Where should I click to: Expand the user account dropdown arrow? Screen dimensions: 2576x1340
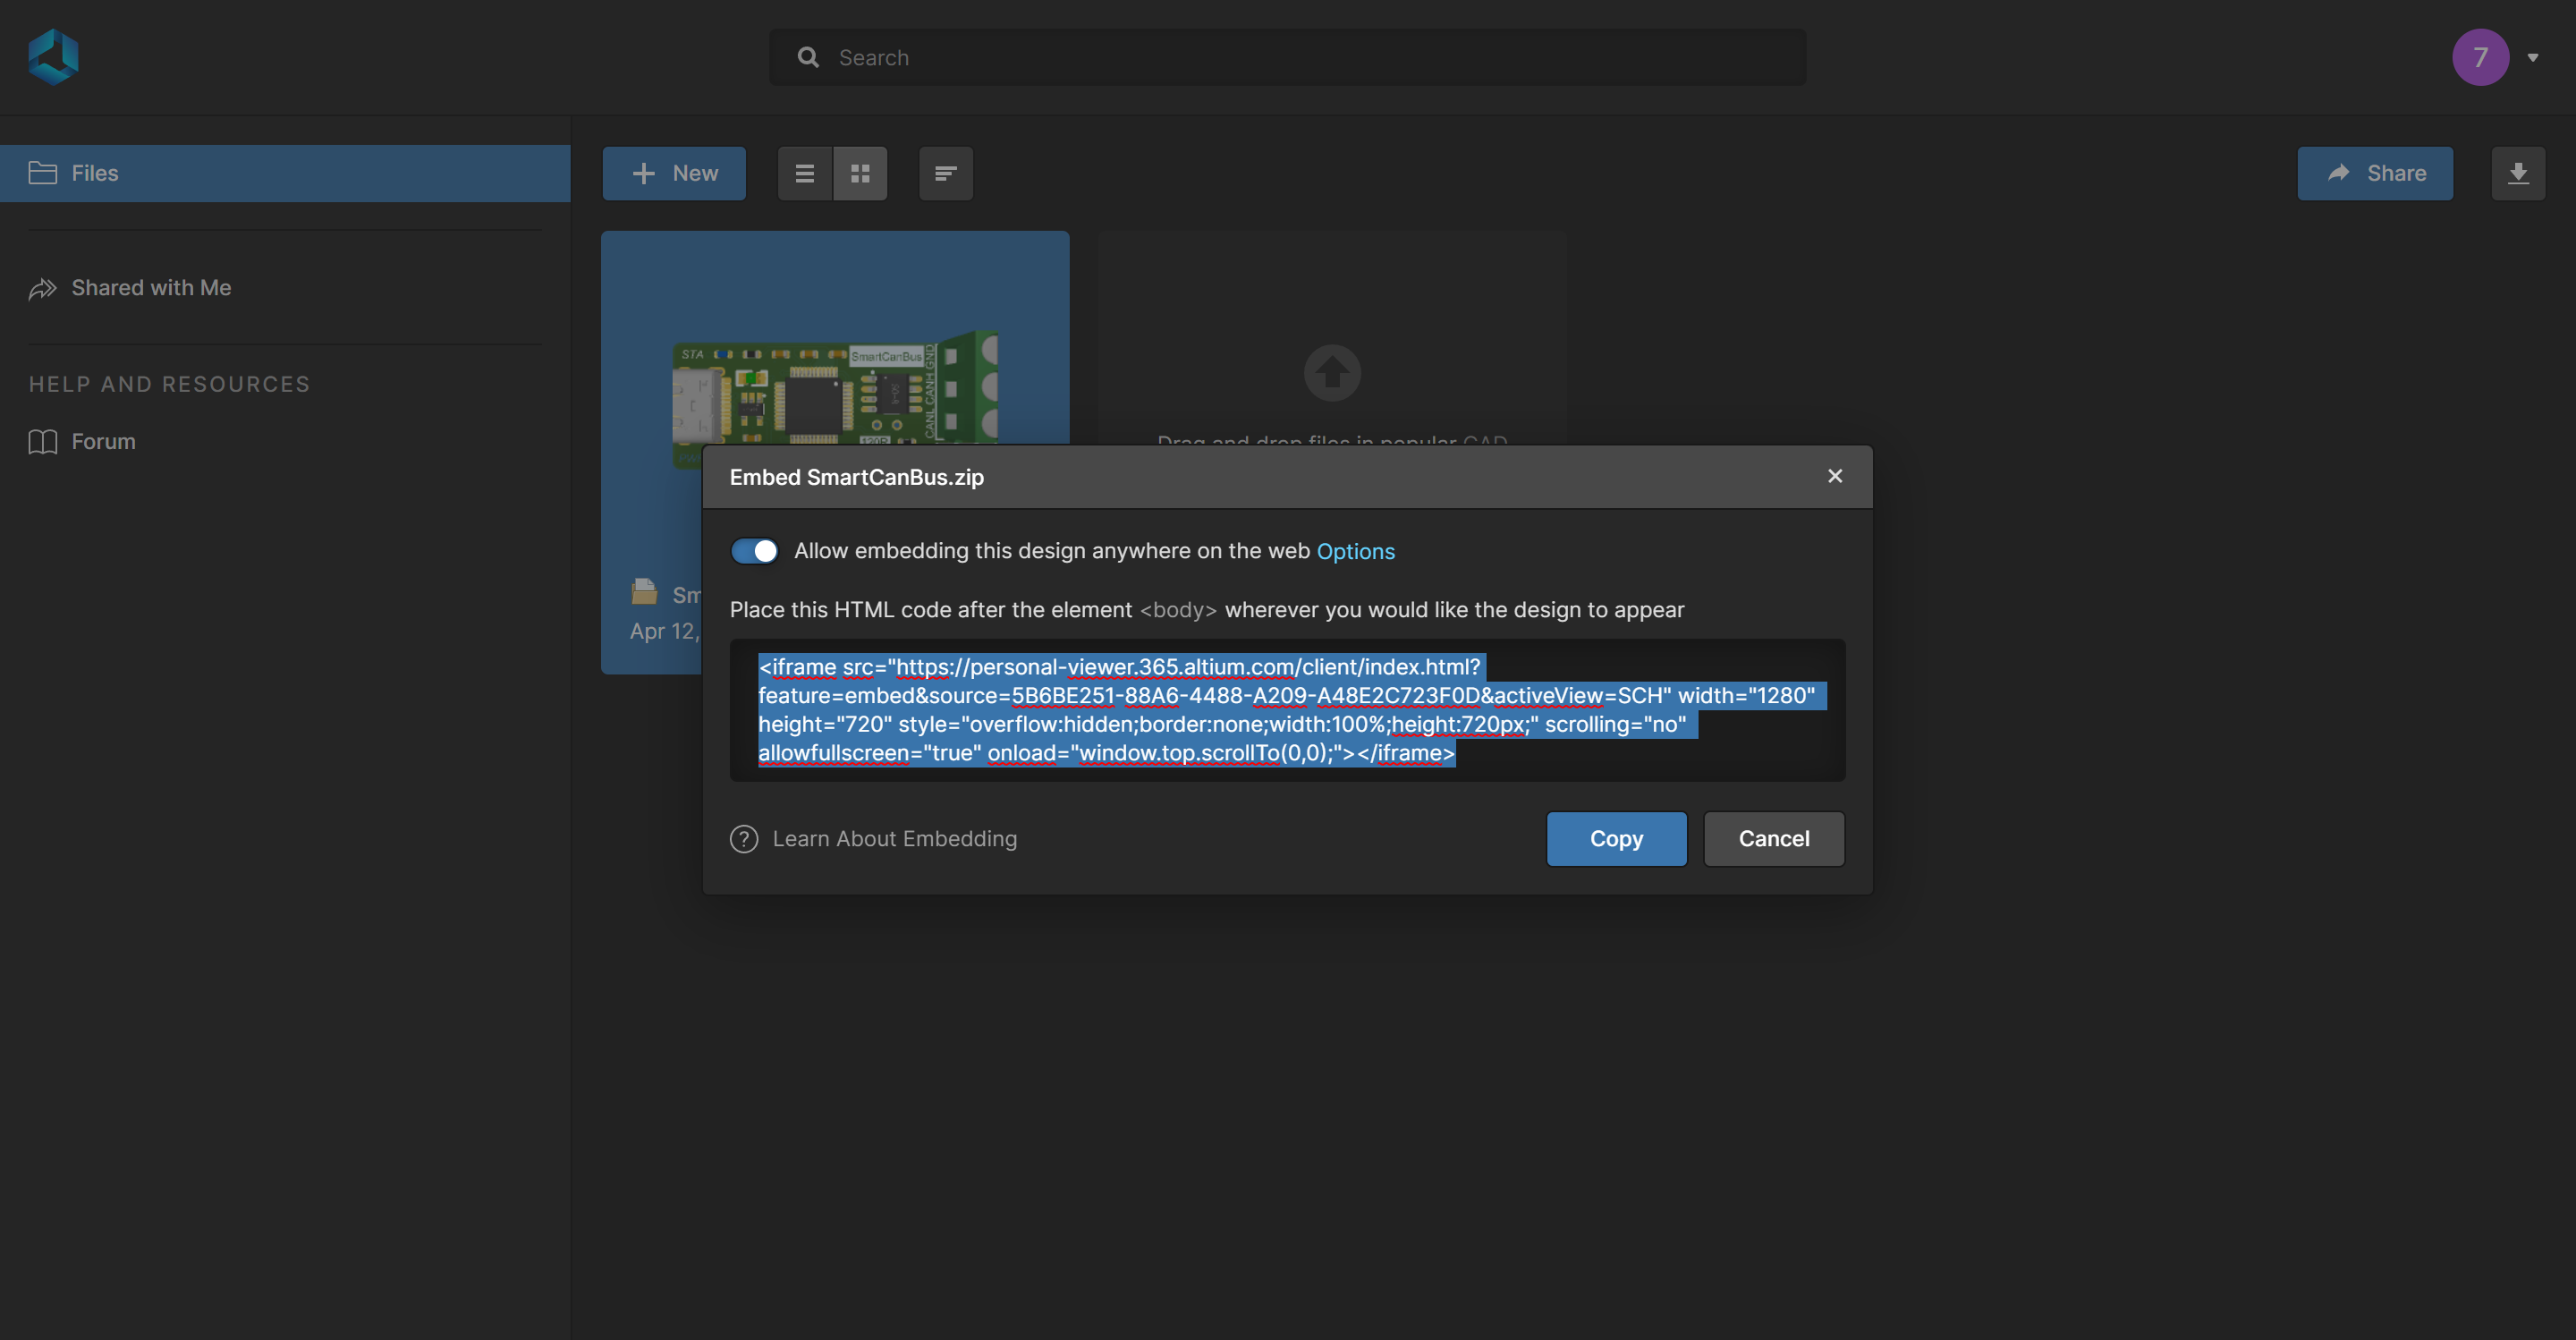pos(2533,58)
